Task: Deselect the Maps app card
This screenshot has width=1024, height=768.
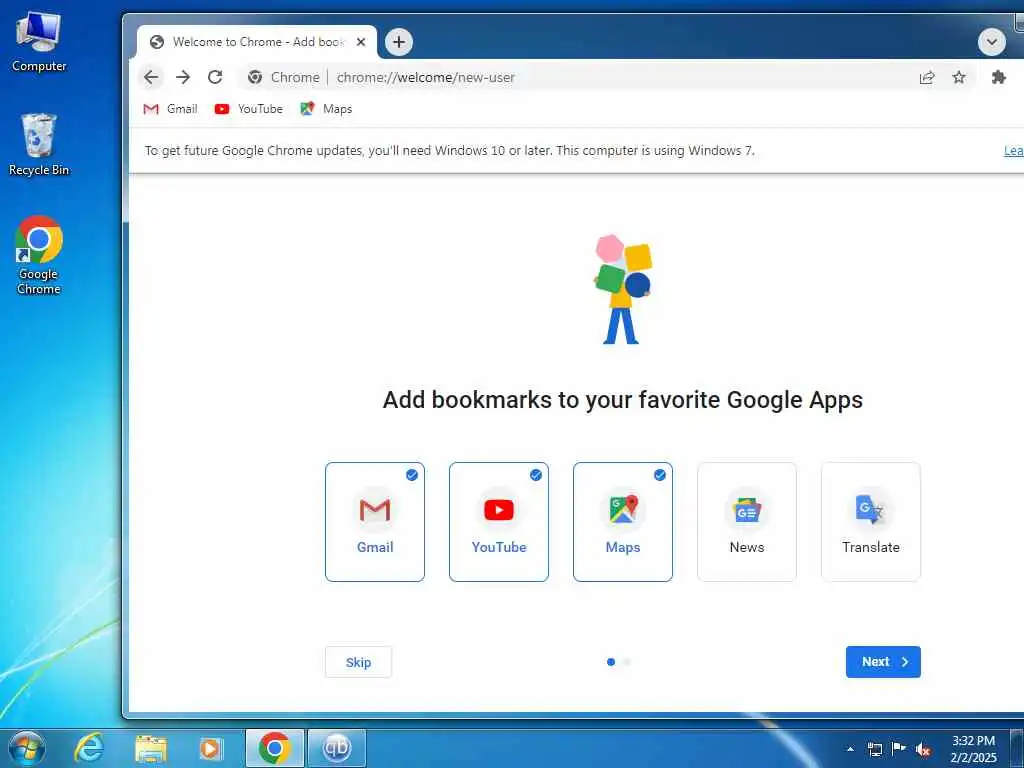Action: point(623,522)
